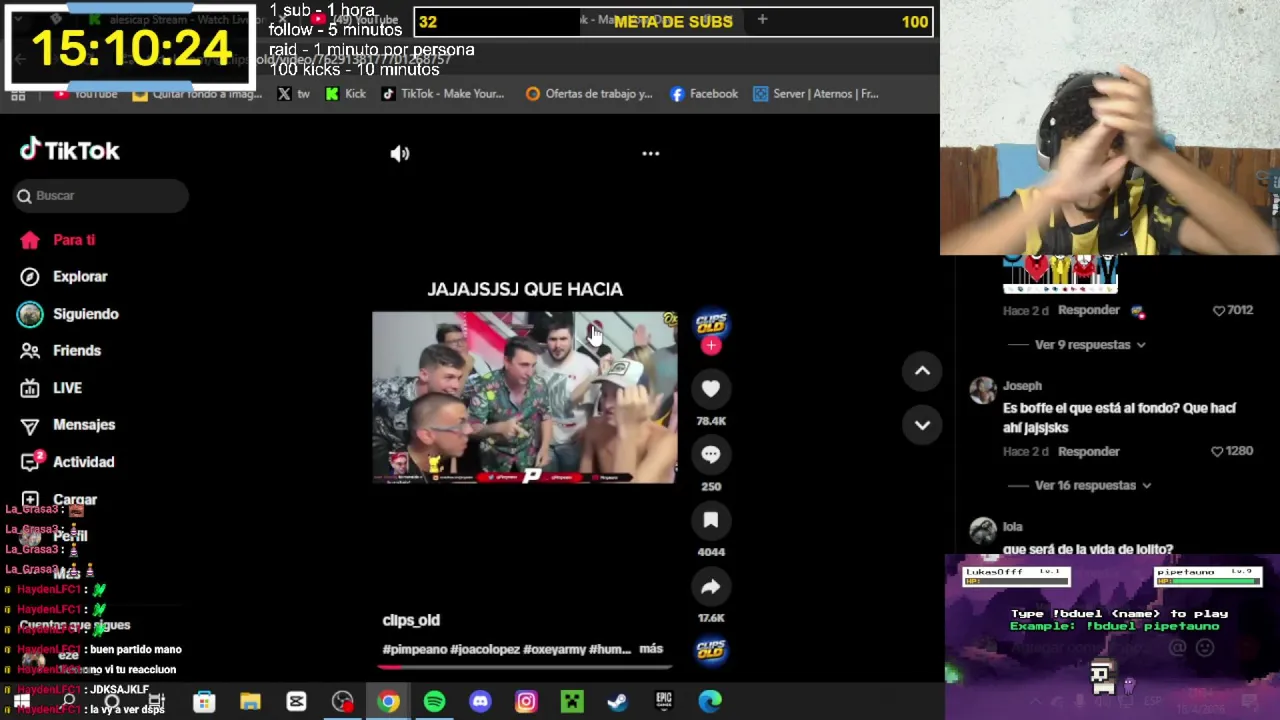Open lola's commenter profile name
The height and width of the screenshot is (720, 1280).
1013,527
